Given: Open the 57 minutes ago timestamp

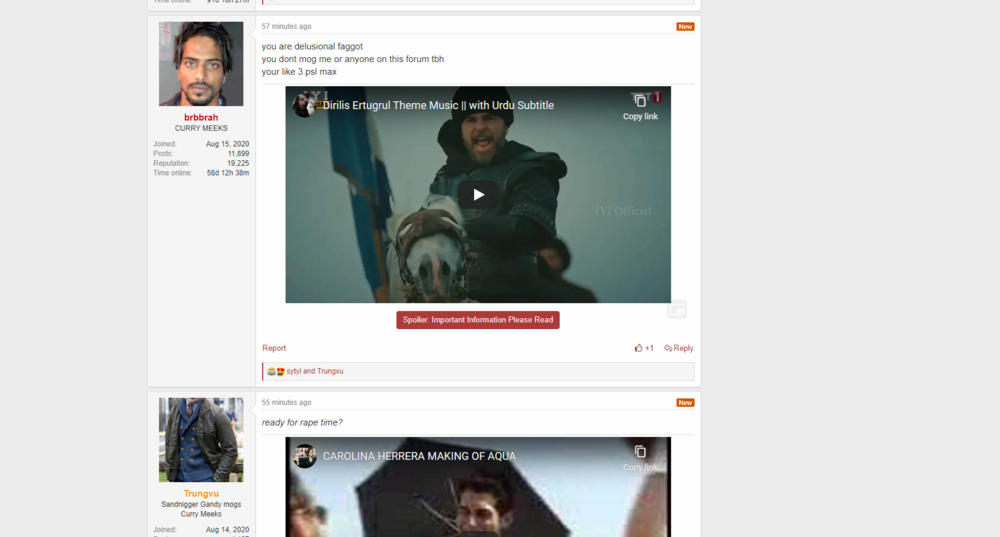Looking at the screenshot, I should point(286,26).
